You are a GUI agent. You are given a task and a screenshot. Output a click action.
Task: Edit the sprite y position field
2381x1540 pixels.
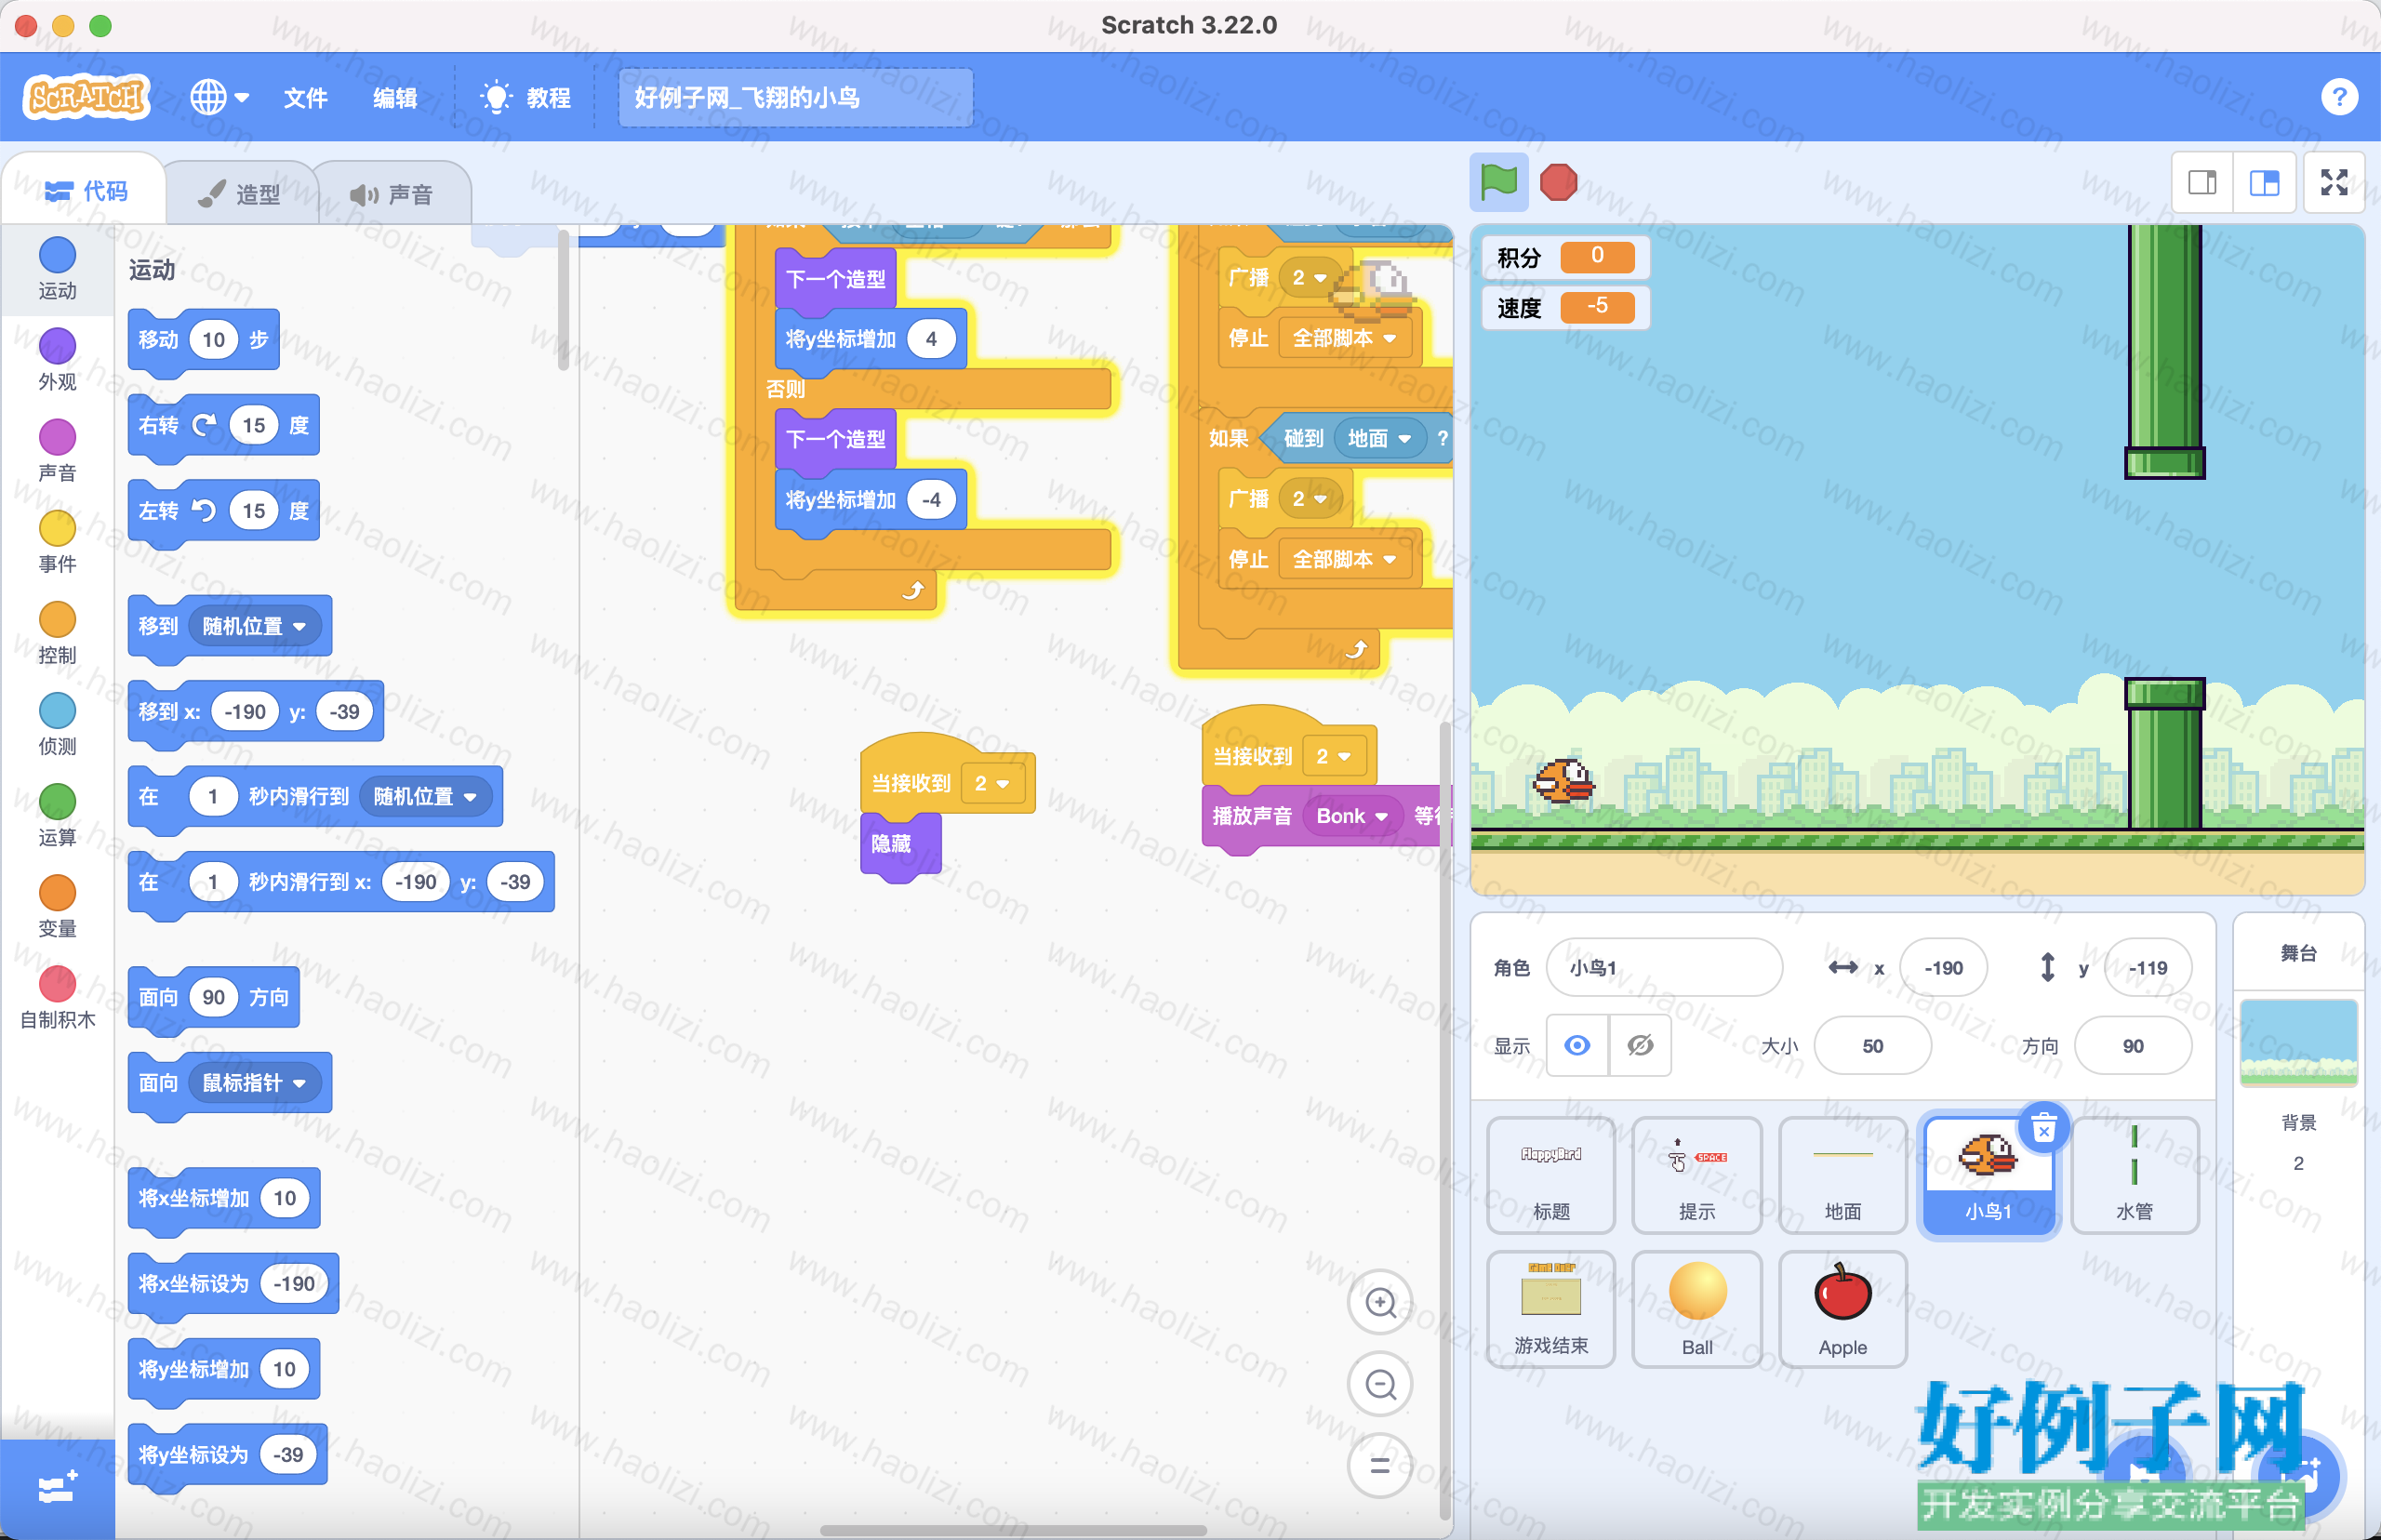[x=2147, y=967]
